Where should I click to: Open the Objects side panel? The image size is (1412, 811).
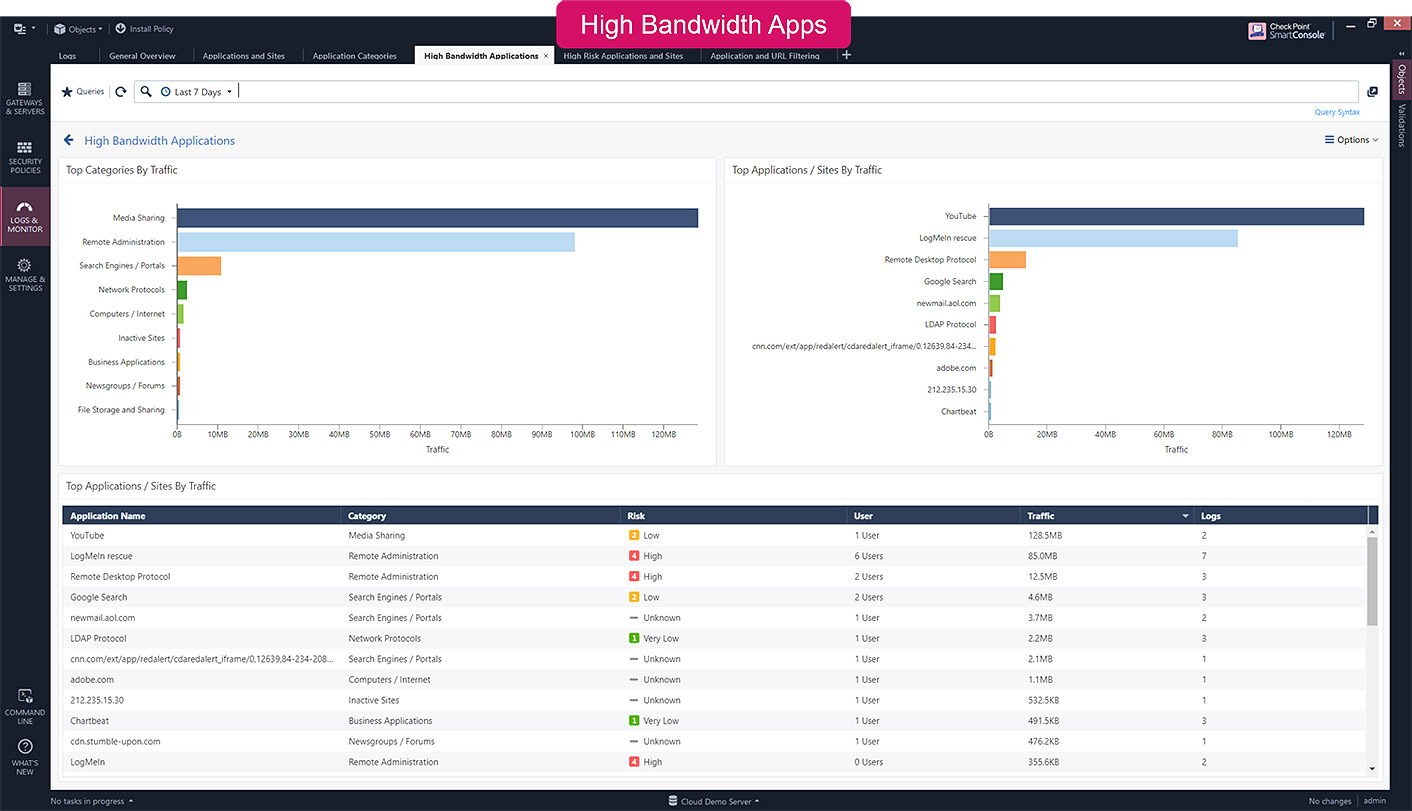[x=1401, y=80]
